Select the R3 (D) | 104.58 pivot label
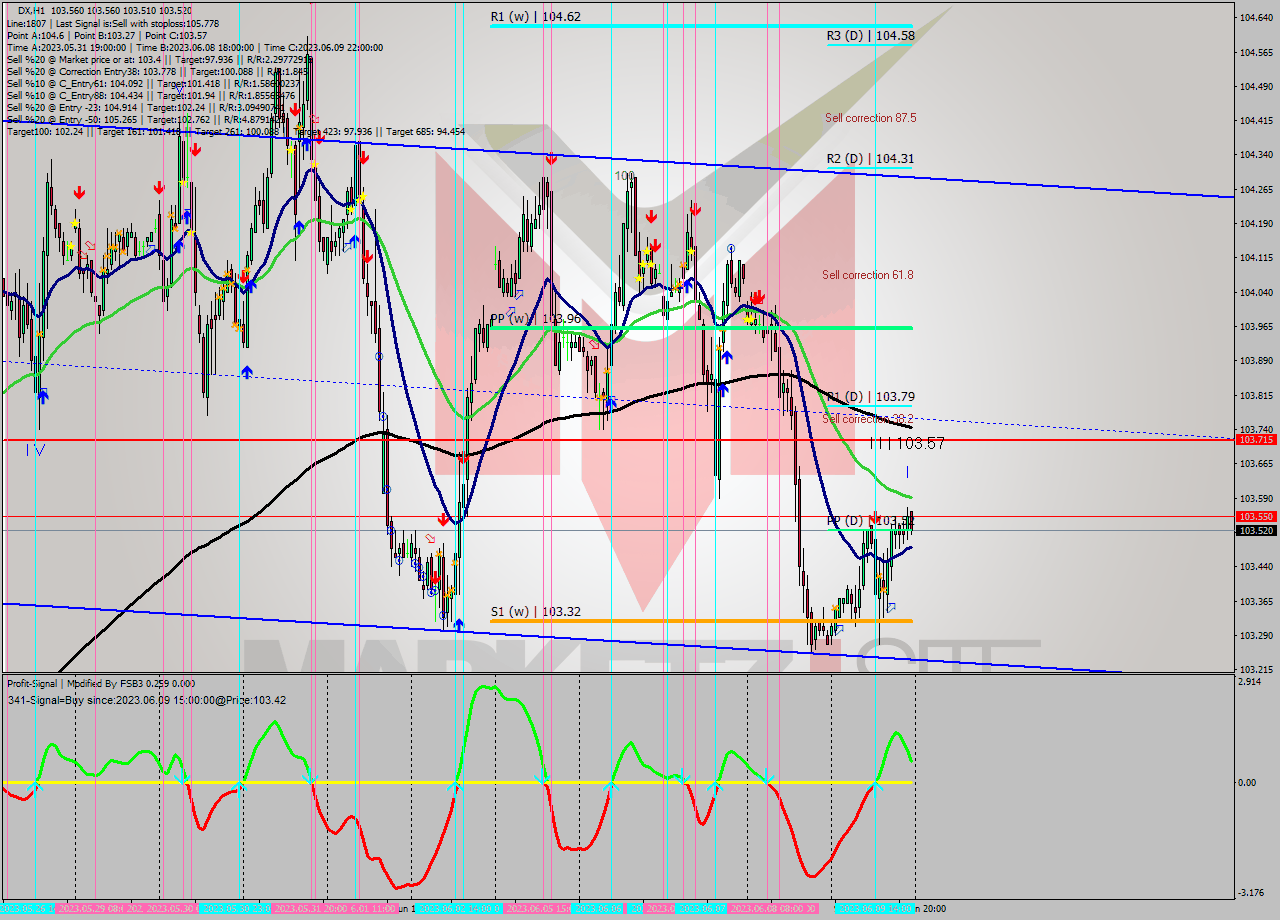Viewport: 1280px width, 920px height. (870, 36)
